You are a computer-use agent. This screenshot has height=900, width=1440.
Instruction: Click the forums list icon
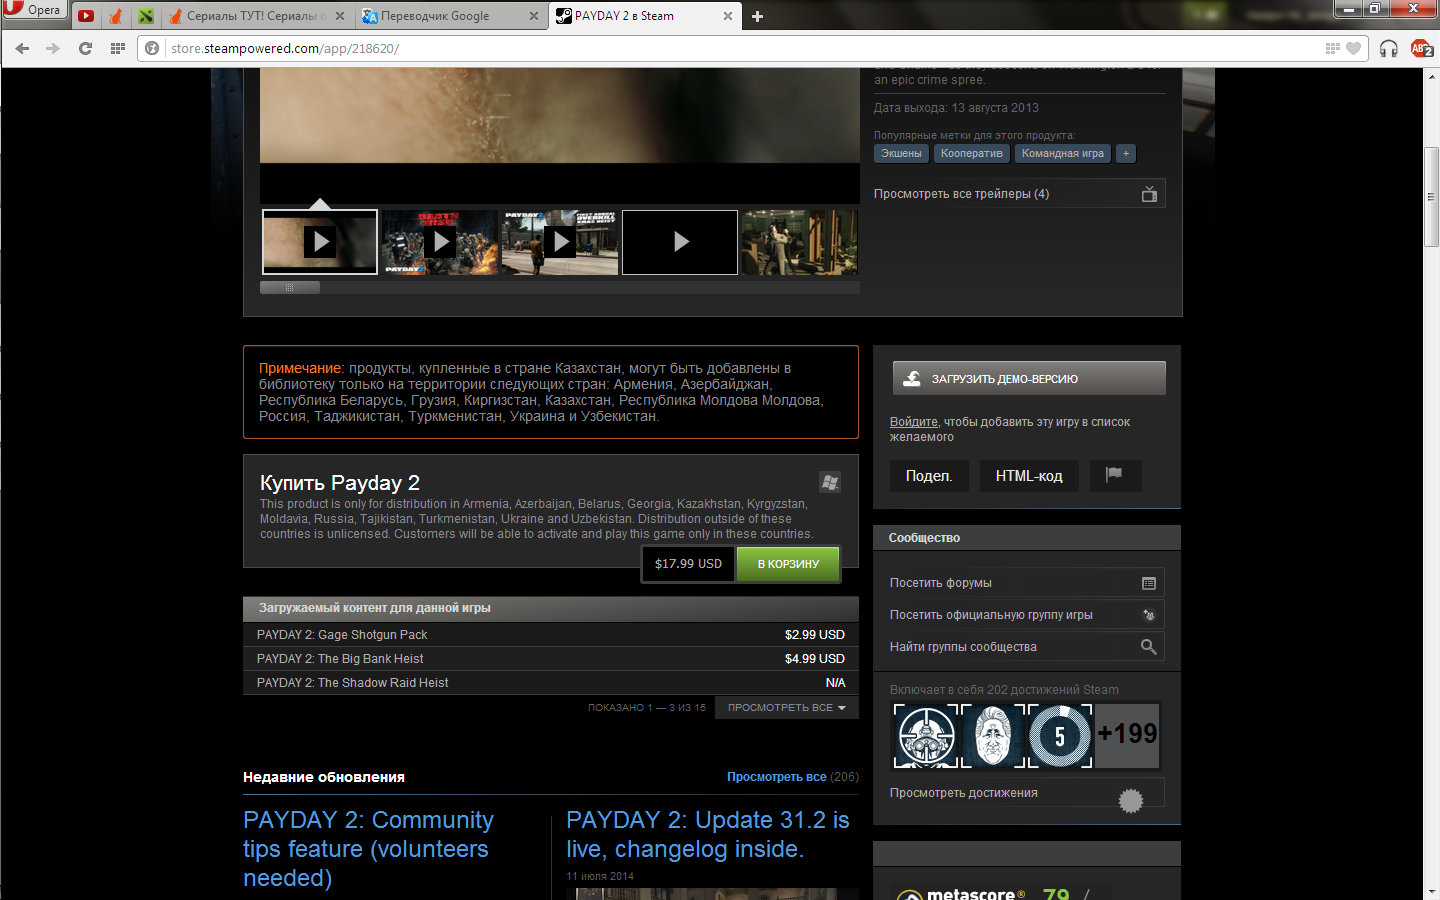(1149, 583)
